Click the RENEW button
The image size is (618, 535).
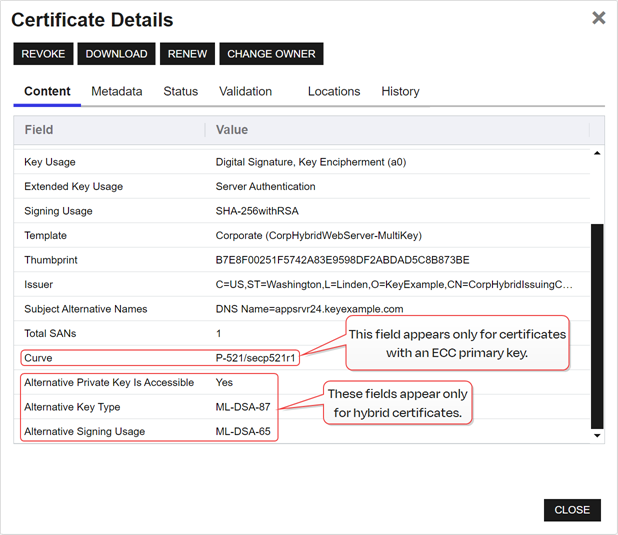[x=187, y=54]
